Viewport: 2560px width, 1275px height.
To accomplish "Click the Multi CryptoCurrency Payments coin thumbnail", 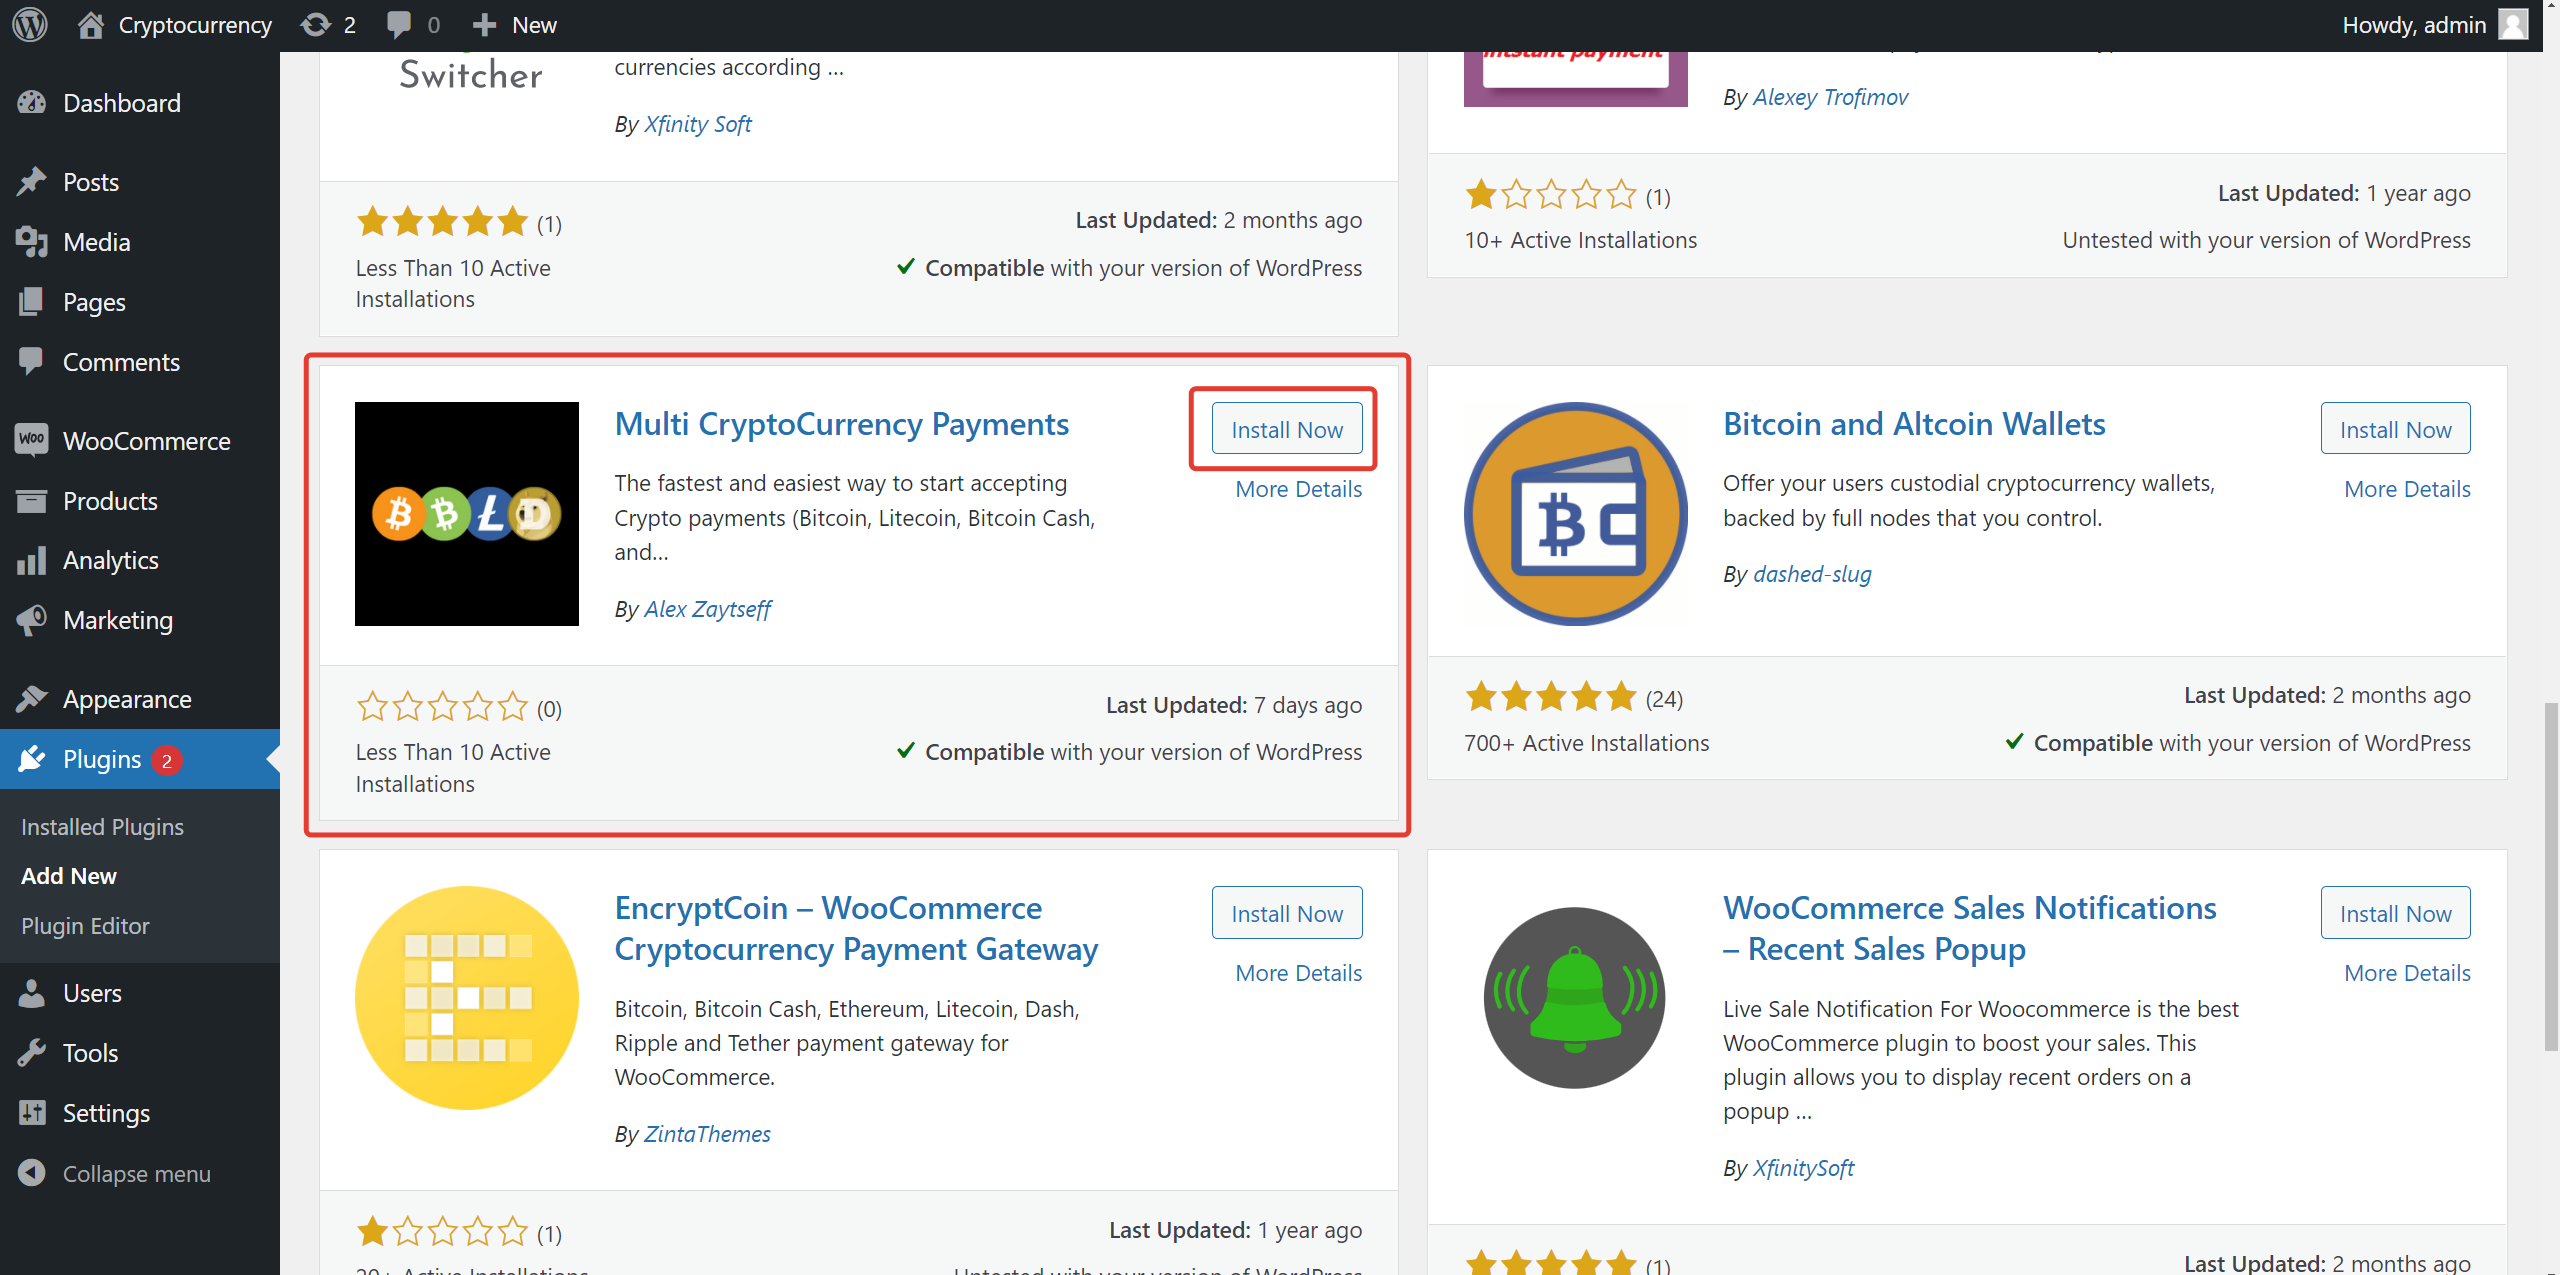I will [467, 514].
